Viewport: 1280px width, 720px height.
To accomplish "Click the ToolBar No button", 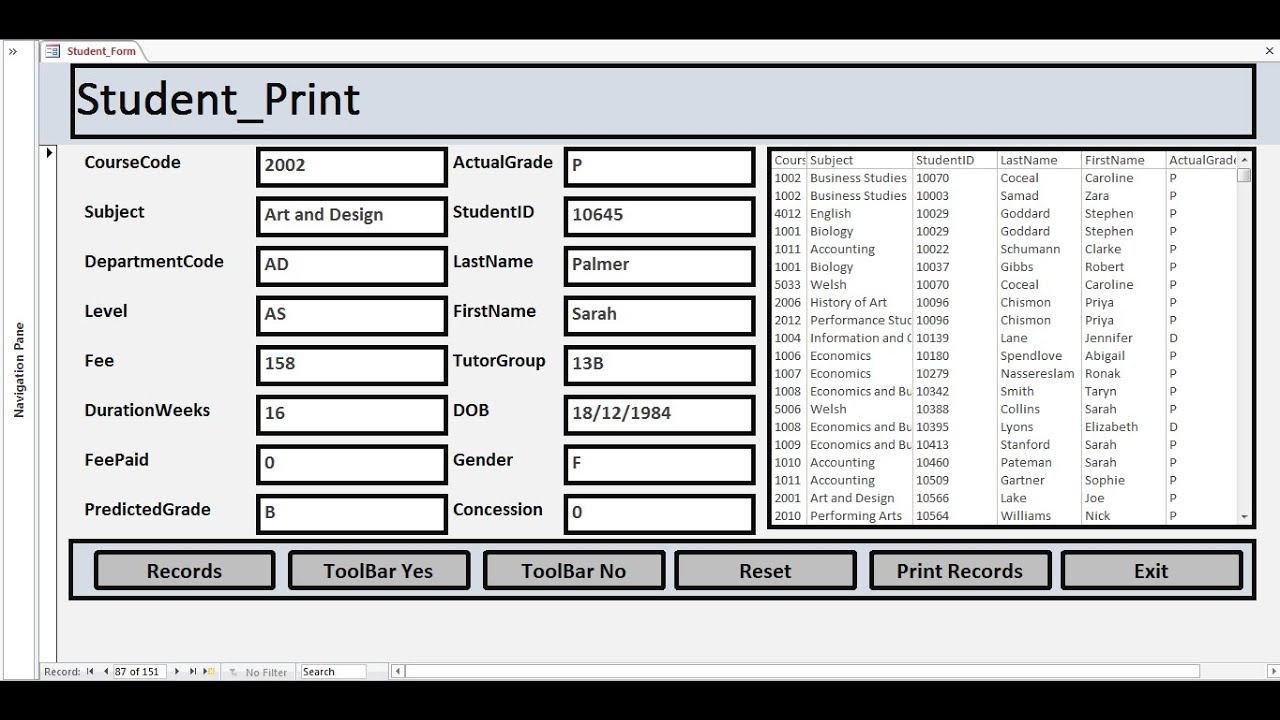I will (573, 571).
